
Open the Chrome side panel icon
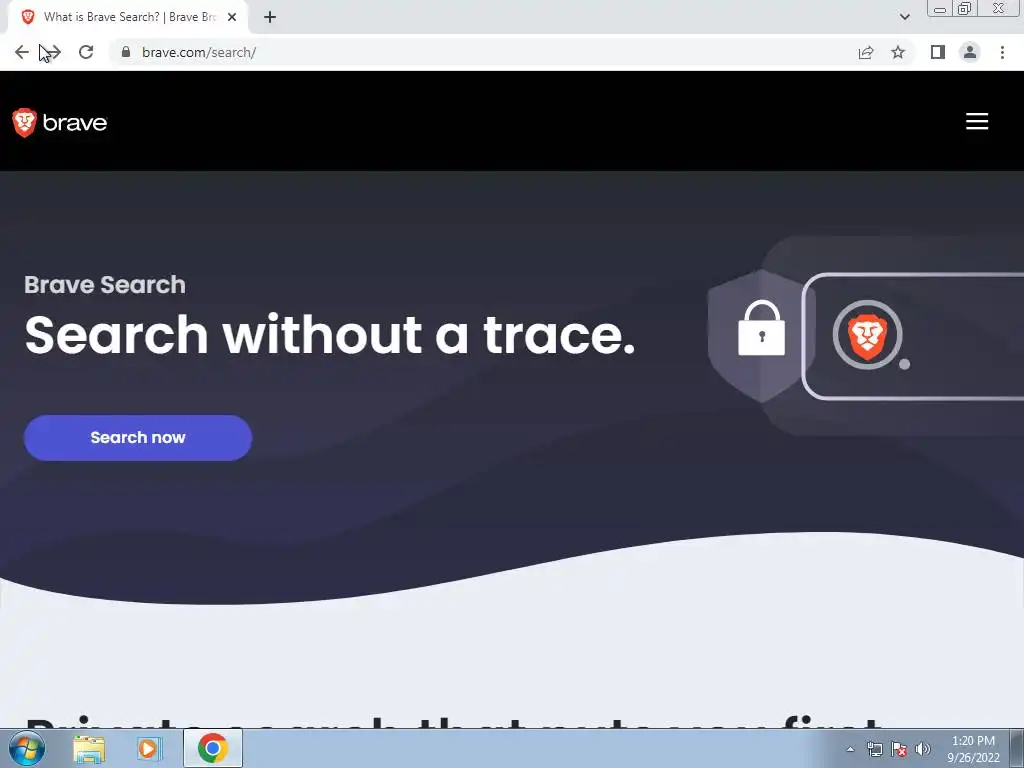click(938, 52)
